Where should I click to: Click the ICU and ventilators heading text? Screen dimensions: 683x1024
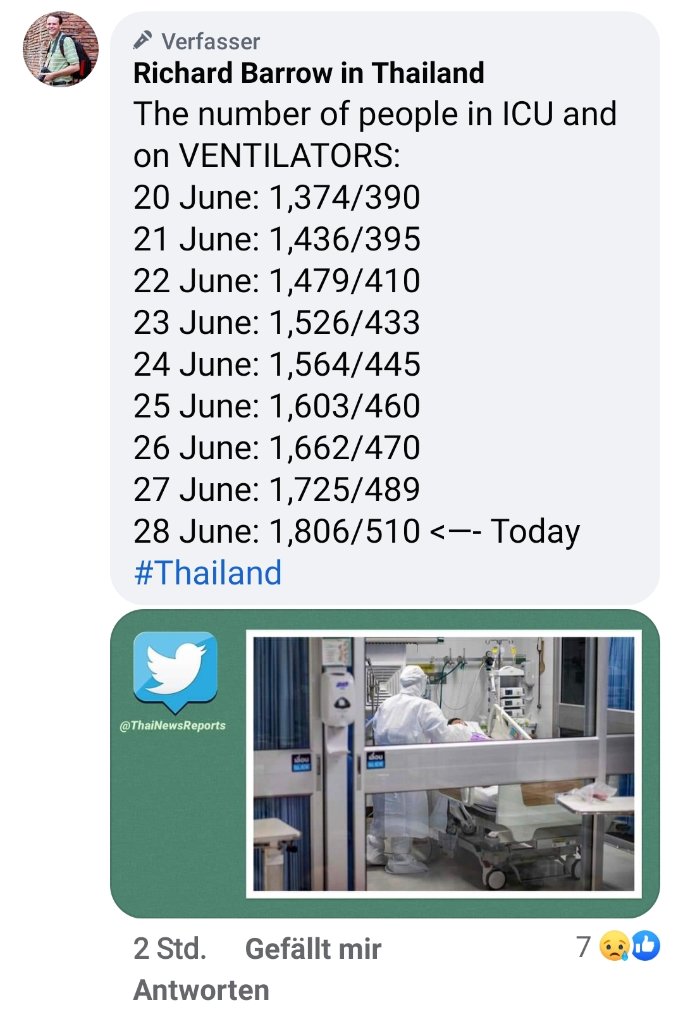(374, 135)
